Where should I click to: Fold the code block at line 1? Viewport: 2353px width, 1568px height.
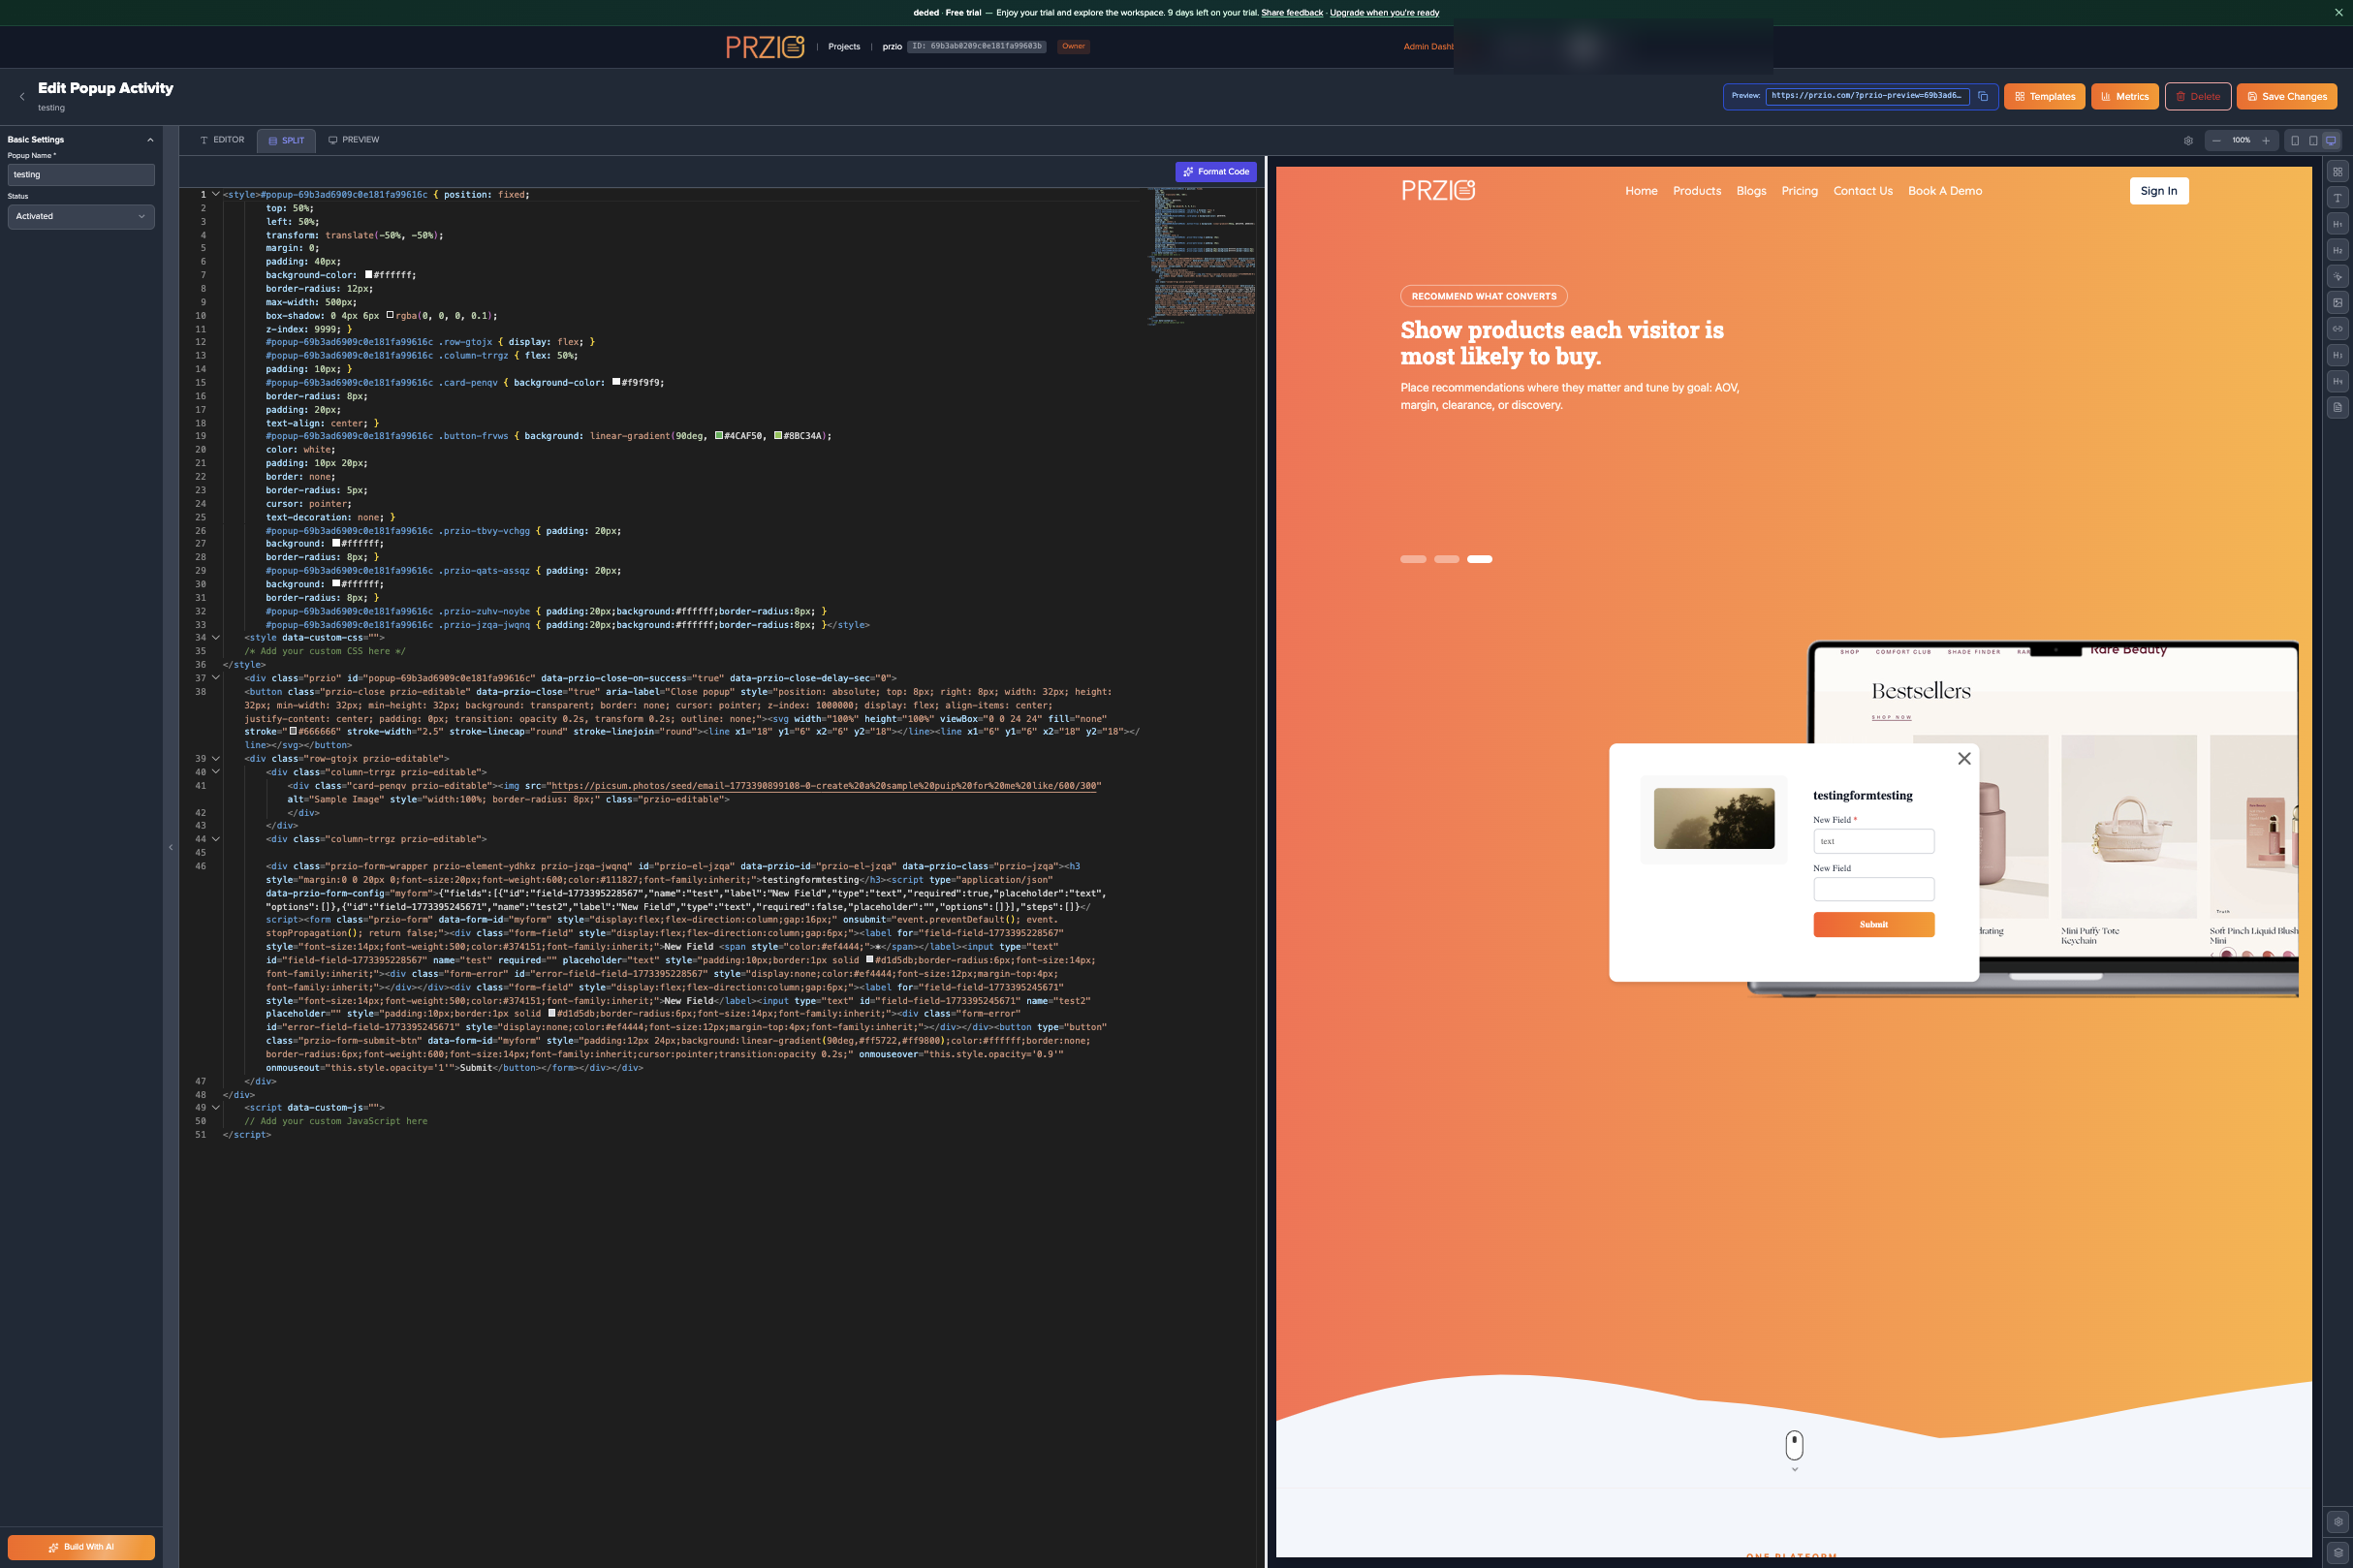point(215,194)
